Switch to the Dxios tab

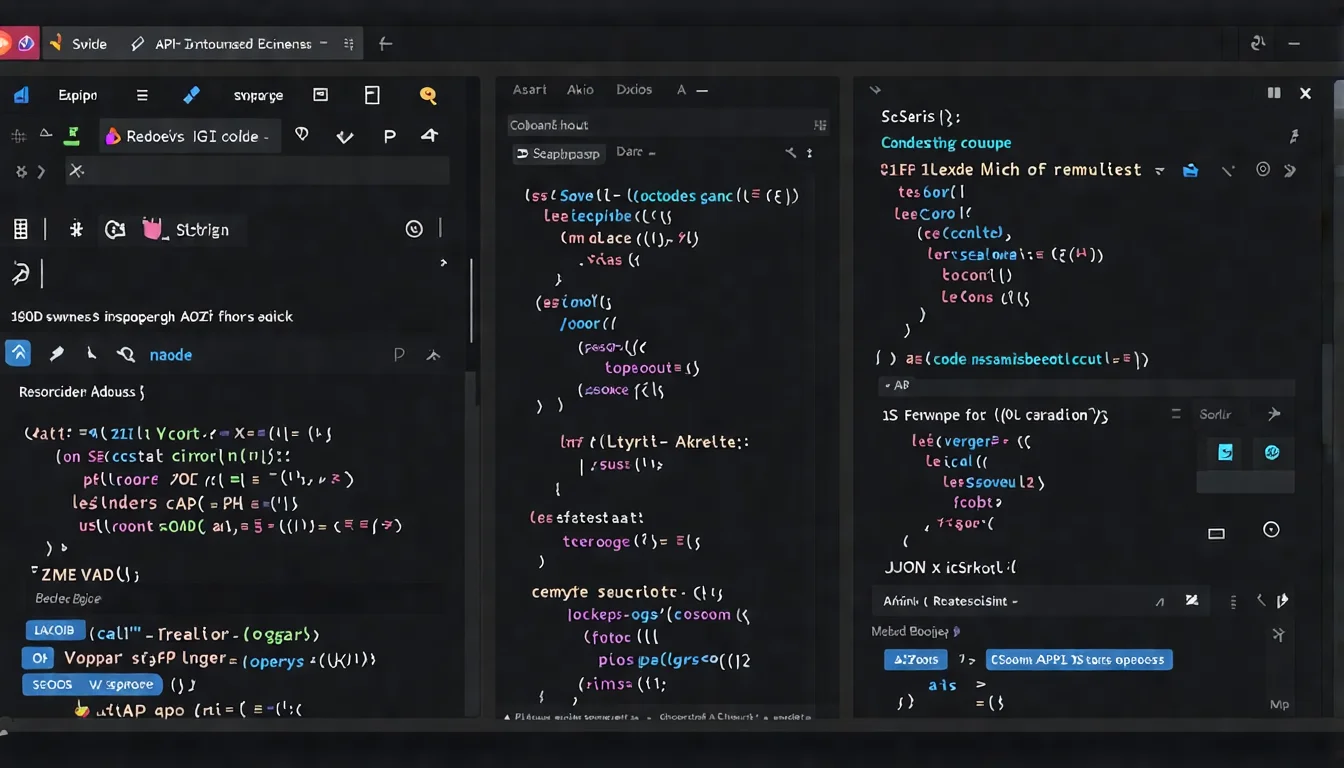[634, 89]
